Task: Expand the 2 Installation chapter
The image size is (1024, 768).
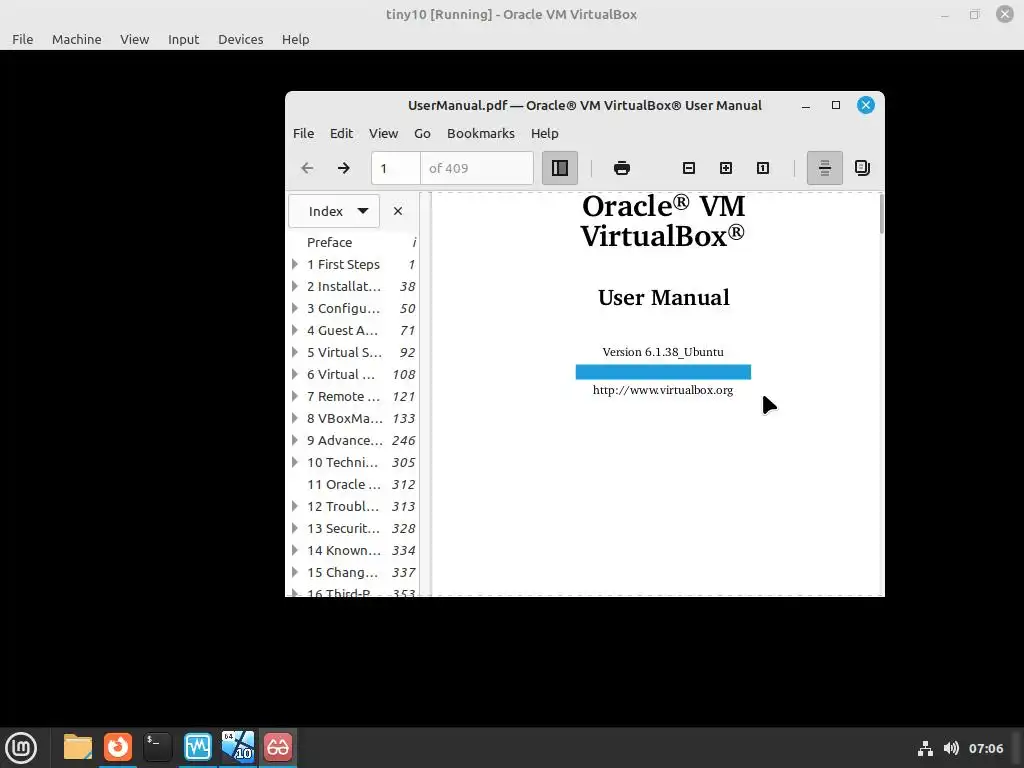Action: pyautogui.click(x=295, y=286)
